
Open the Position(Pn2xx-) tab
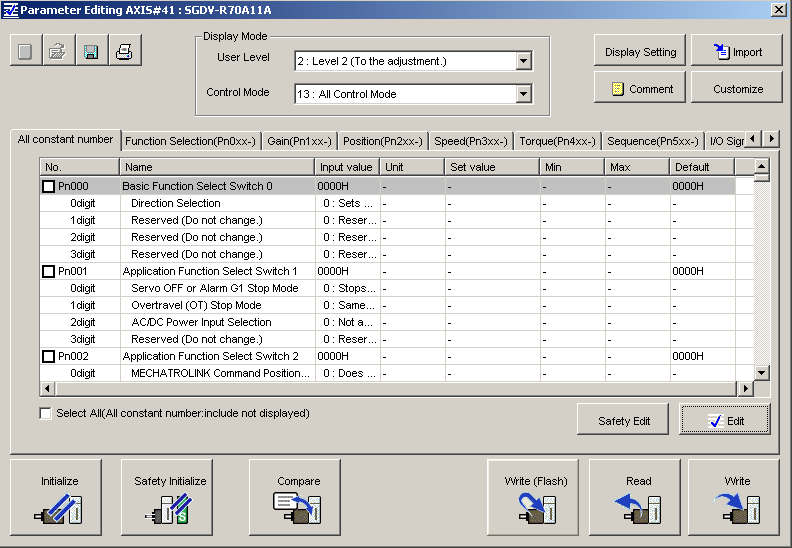pyautogui.click(x=383, y=141)
